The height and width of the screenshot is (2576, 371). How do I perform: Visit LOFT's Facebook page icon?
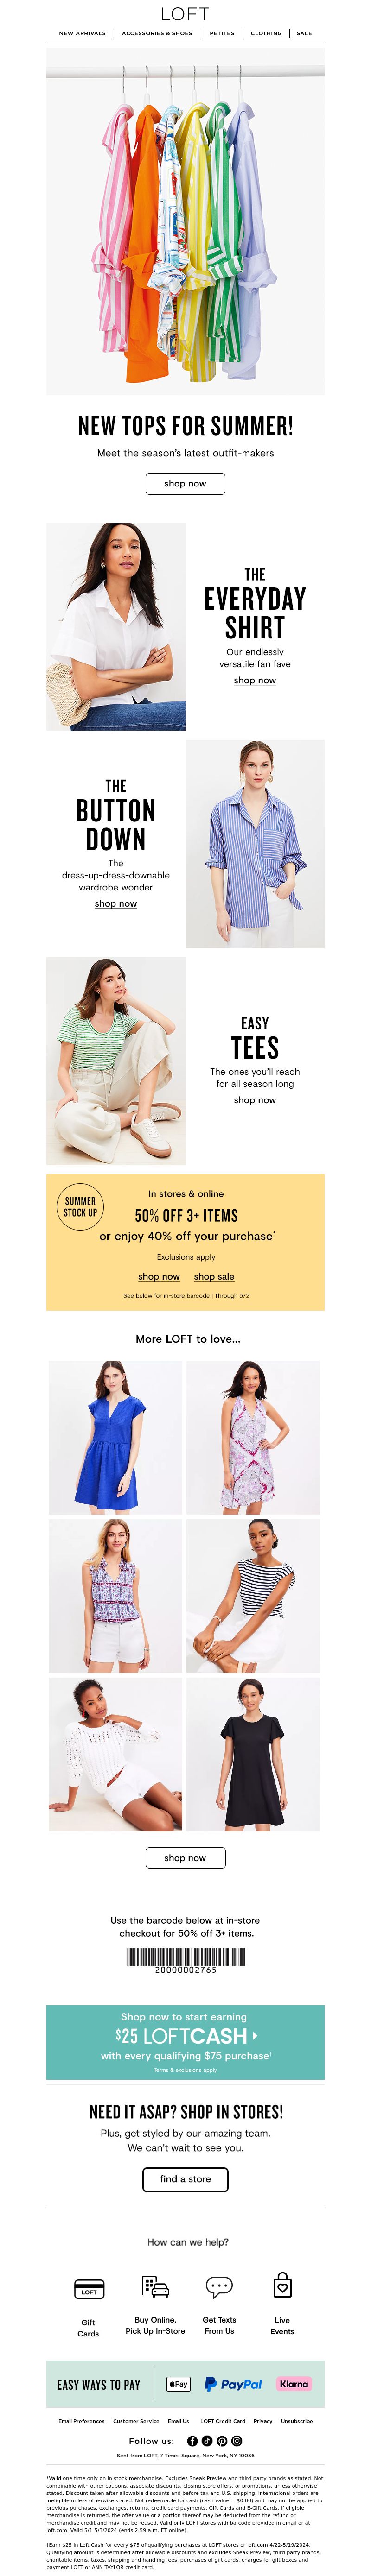[x=193, y=2441]
